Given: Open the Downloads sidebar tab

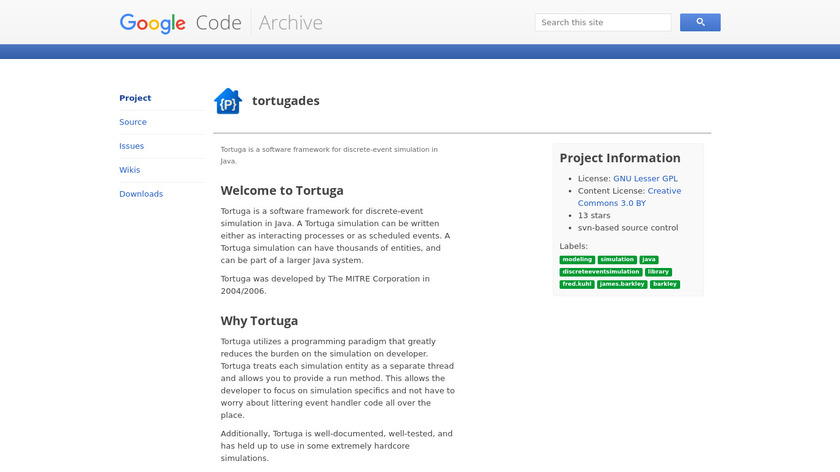Looking at the screenshot, I should 141,194.
